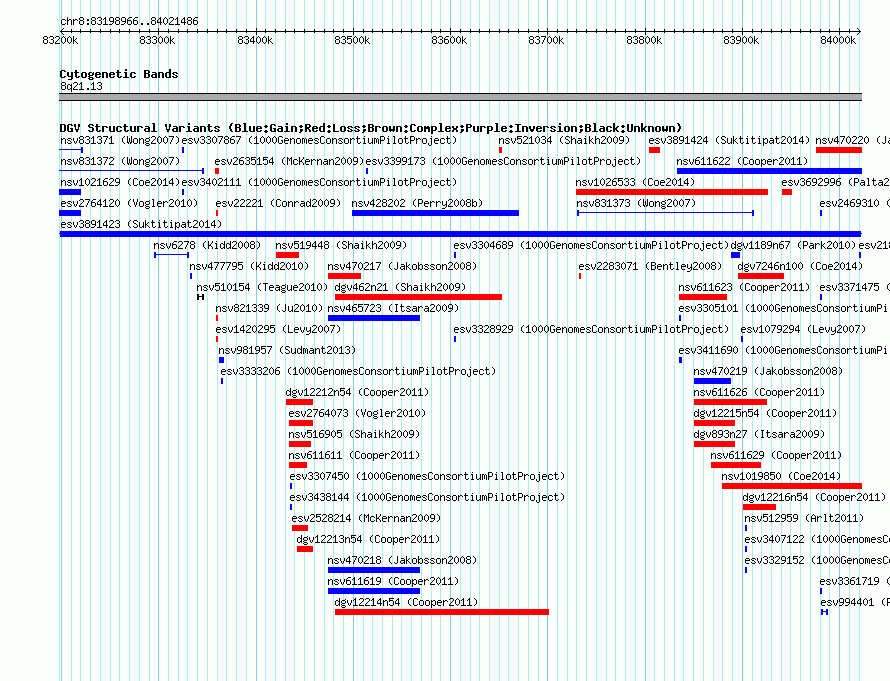Select the esv3891423 long blue gain bar
This screenshot has width=890, height=681.
click(x=460, y=234)
